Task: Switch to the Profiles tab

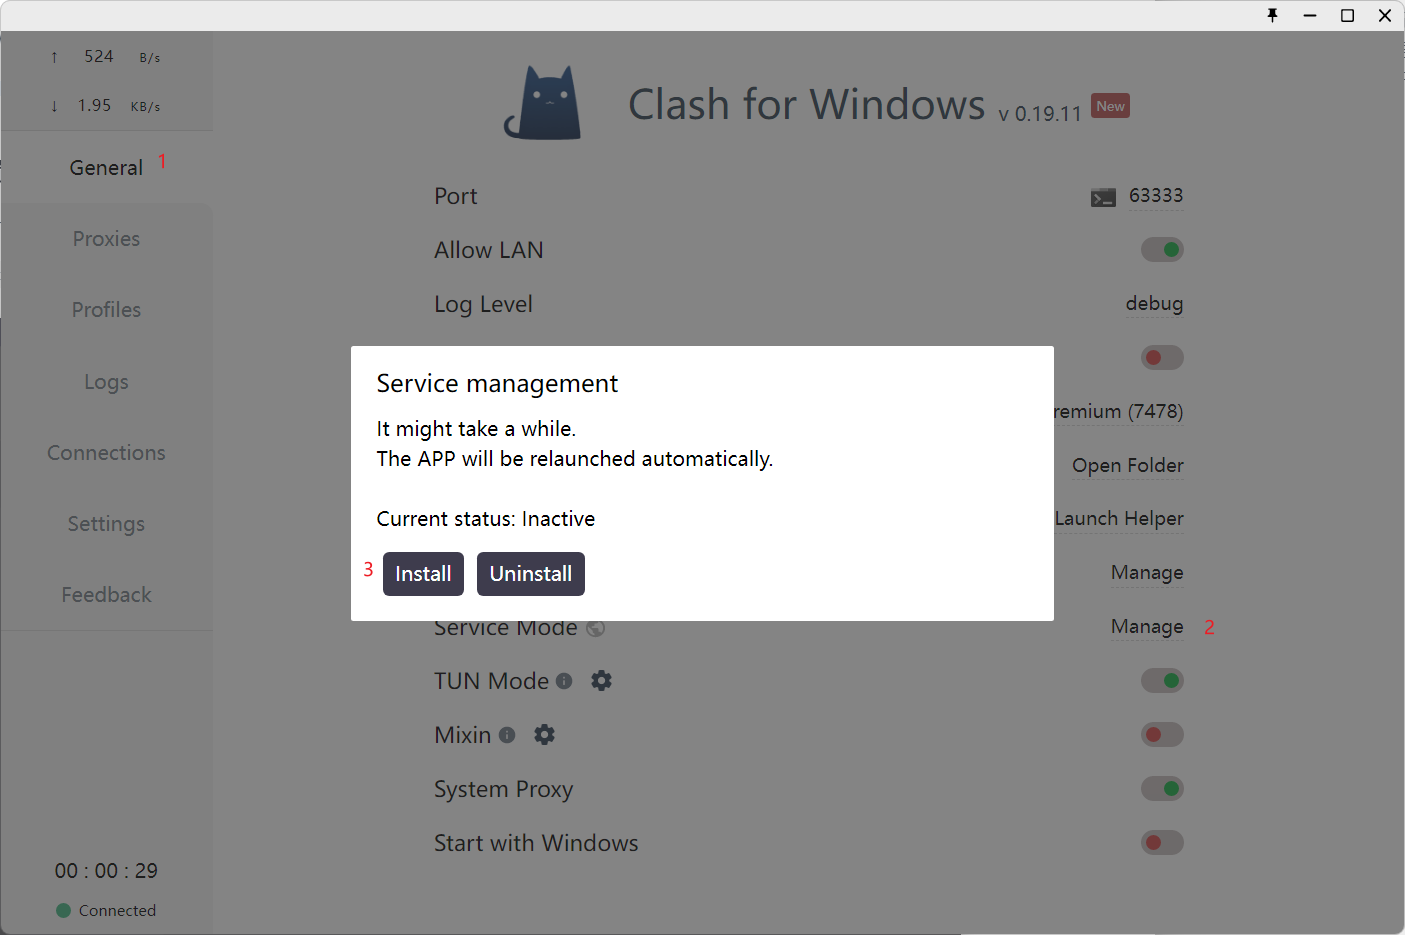Action: pyautogui.click(x=106, y=310)
